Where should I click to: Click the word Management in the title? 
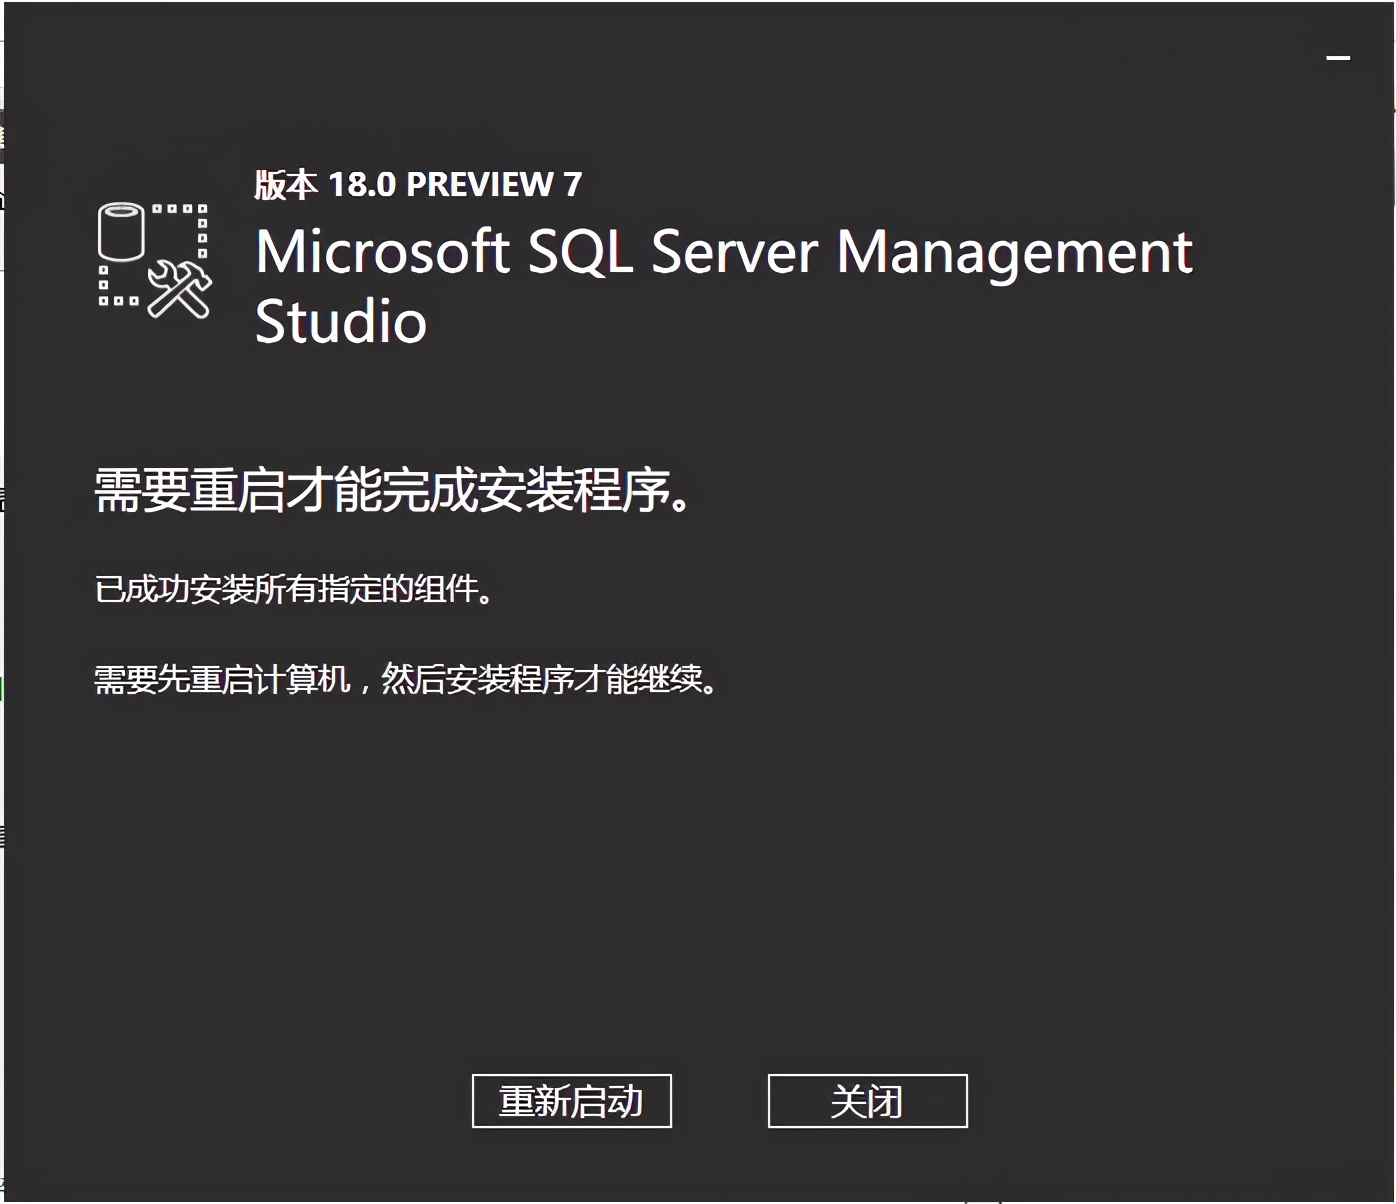pos(1014,252)
